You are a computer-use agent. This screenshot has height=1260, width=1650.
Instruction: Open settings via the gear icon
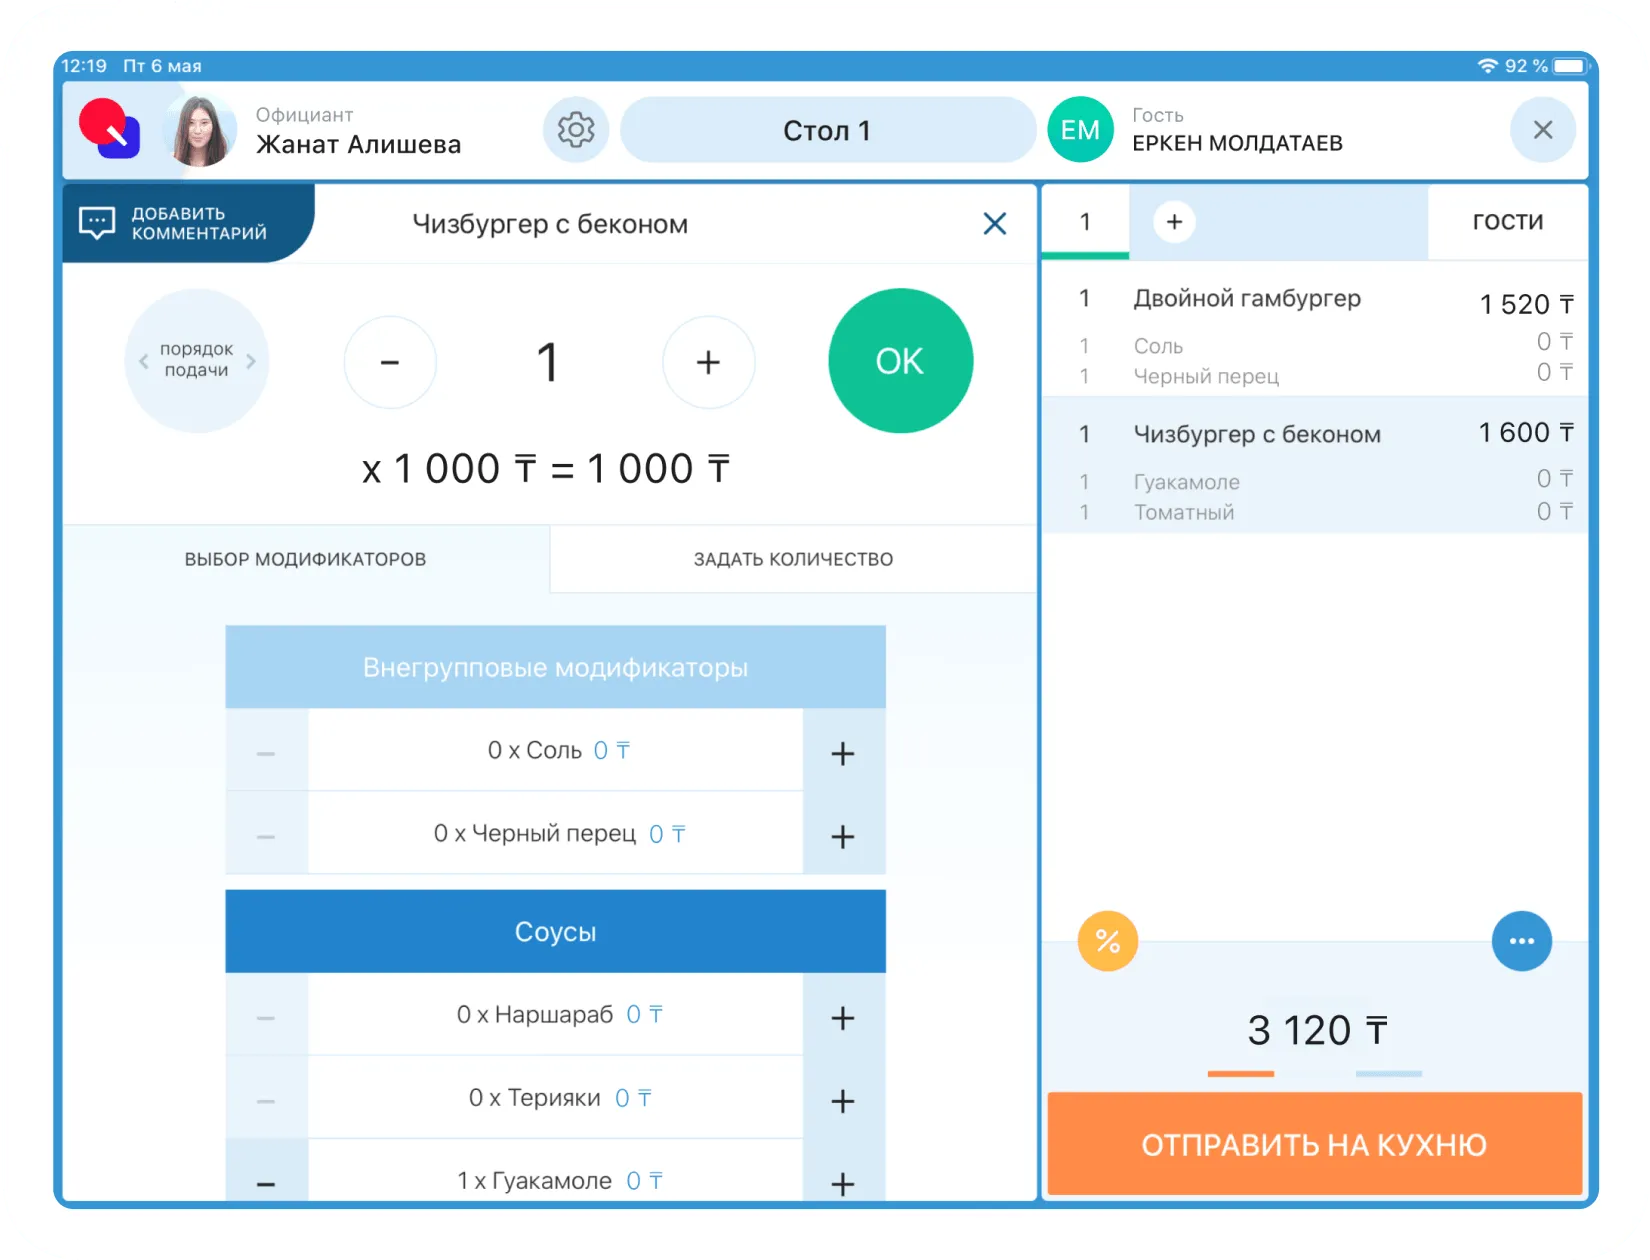[575, 130]
